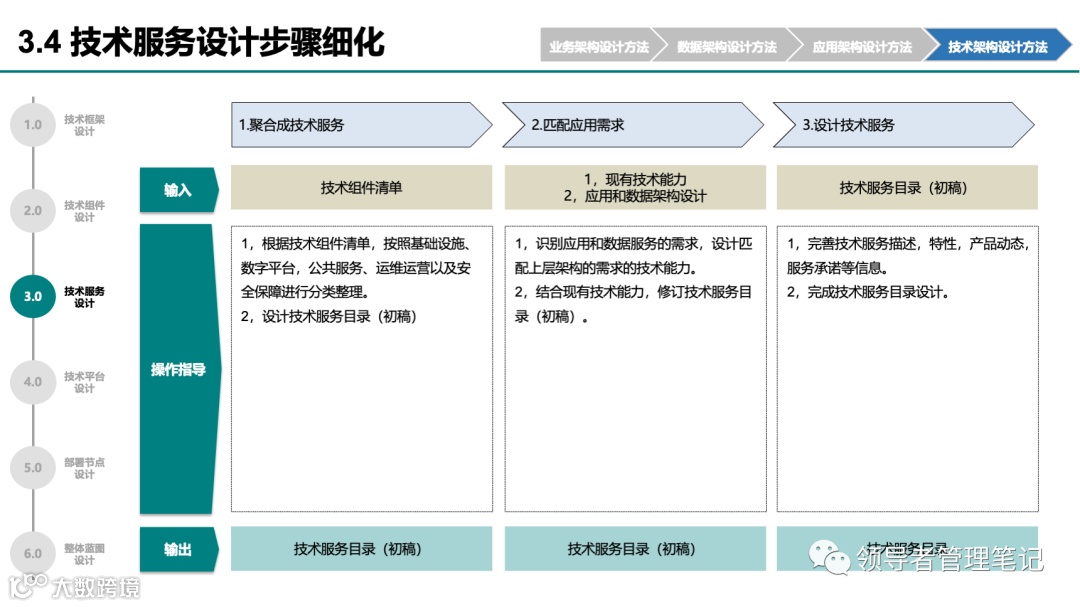Click the 输入 row label

click(179, 189)
